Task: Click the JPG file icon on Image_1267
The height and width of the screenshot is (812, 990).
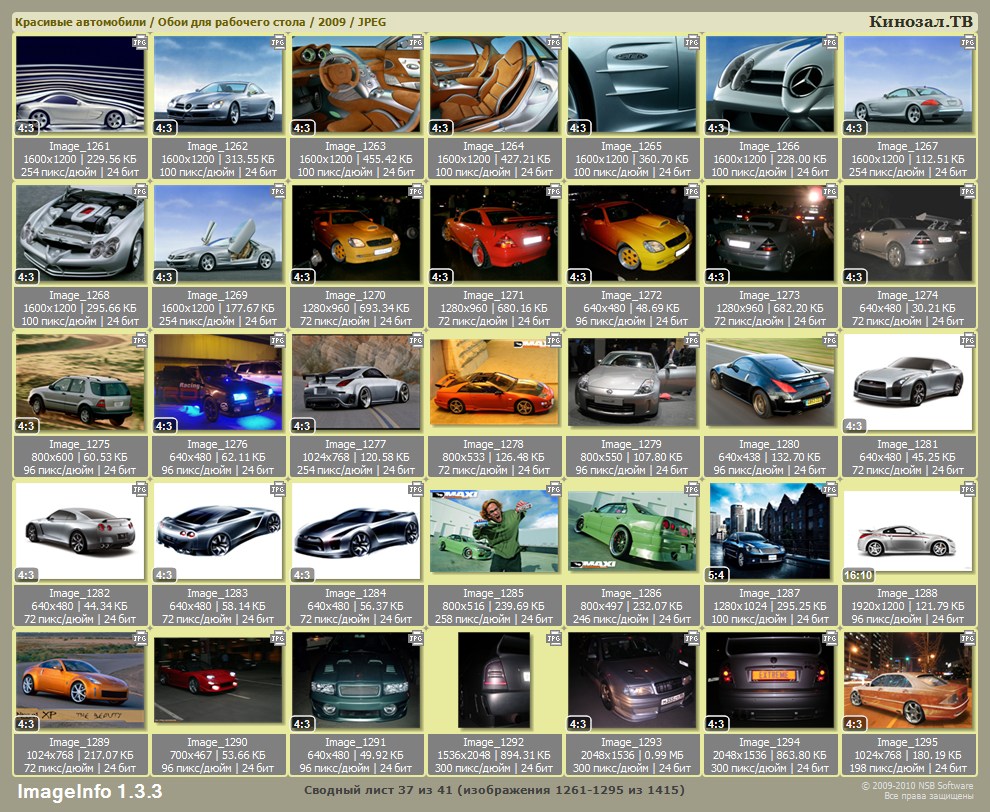Action: 967,44
